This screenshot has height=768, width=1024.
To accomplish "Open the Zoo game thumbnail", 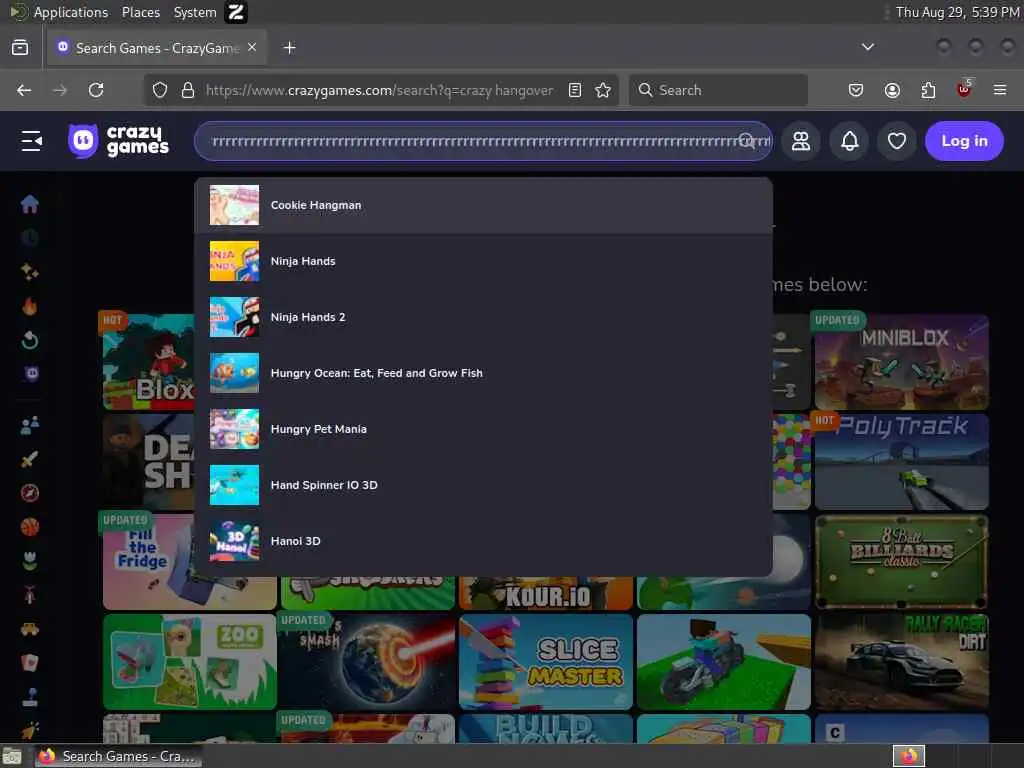I will click(189, 662).
